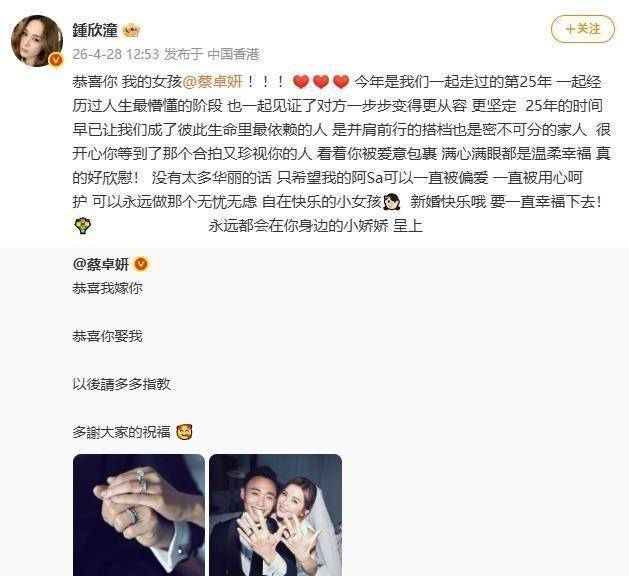Click the first red heart emoji
The width and height of the screenshot is (629, 576).
coord(301,82)
